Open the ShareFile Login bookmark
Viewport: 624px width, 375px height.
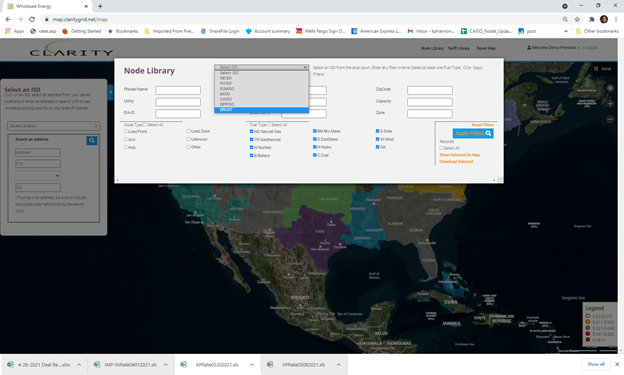tap(220, 31)
